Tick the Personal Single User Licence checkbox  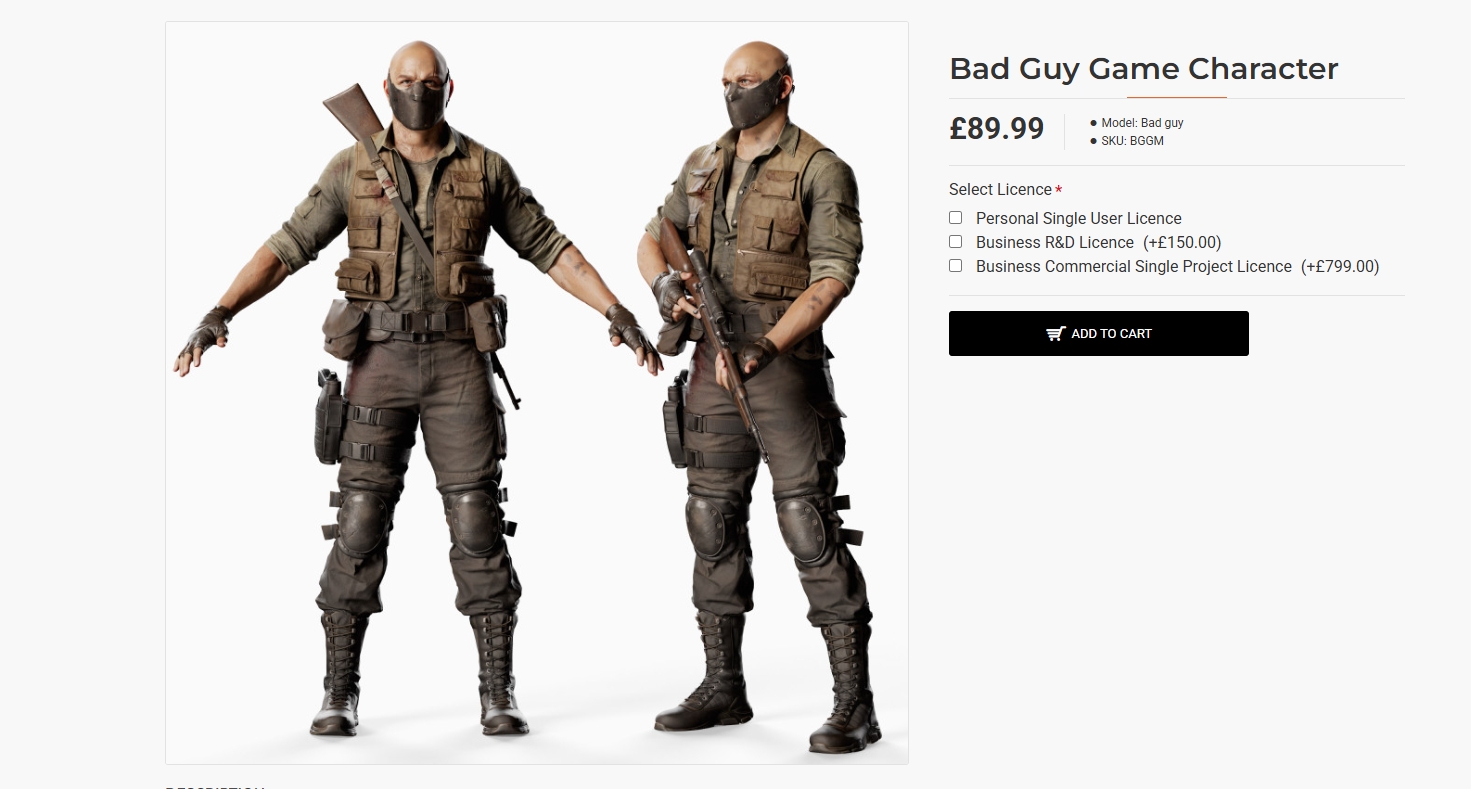[955, 218]
